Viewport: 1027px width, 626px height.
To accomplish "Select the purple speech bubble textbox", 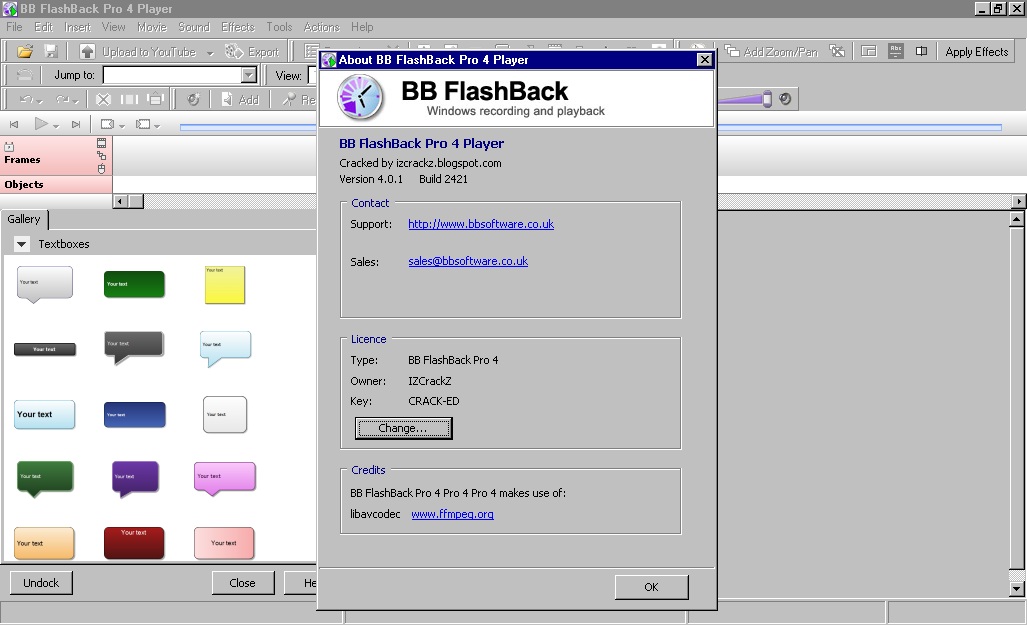I will click(x=135, y=477).
